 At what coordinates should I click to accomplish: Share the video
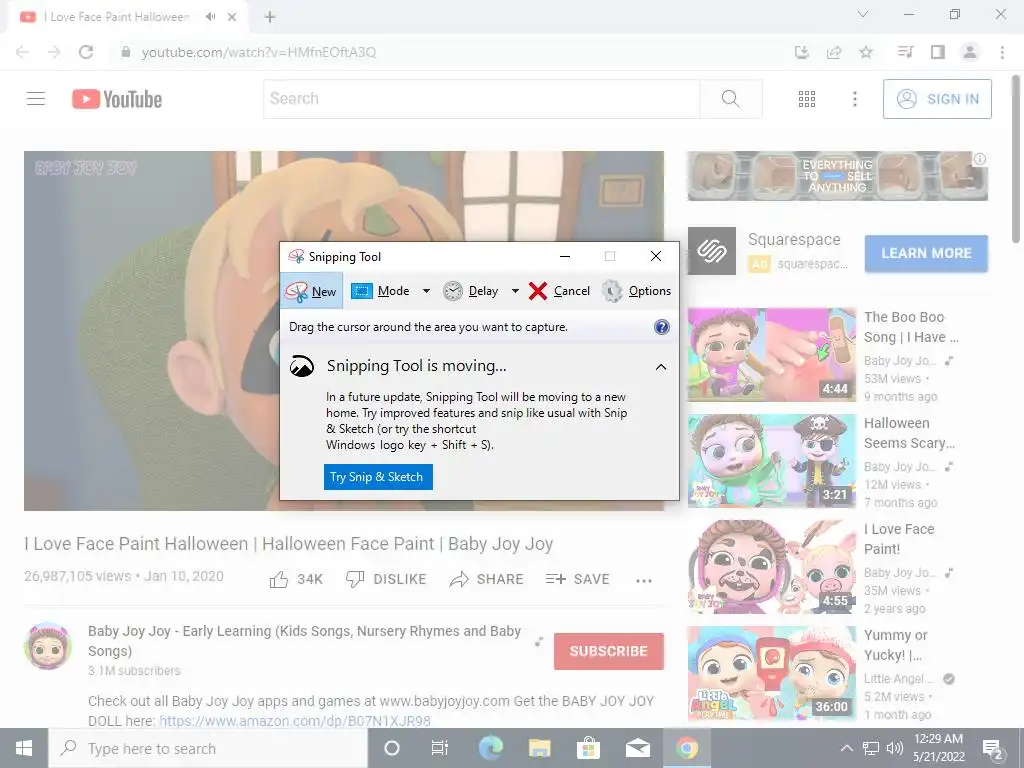click(x=487, y=579)
